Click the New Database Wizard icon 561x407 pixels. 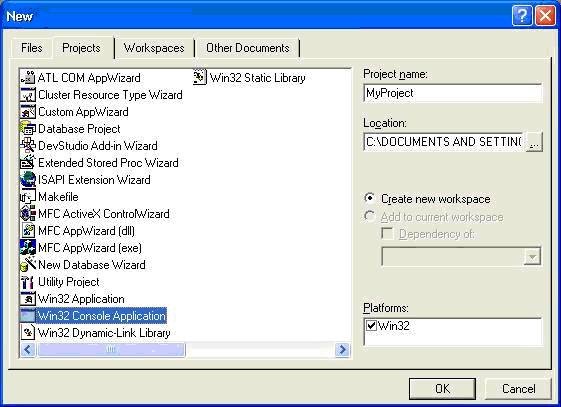pyautogui.click(x=28, y=265)
